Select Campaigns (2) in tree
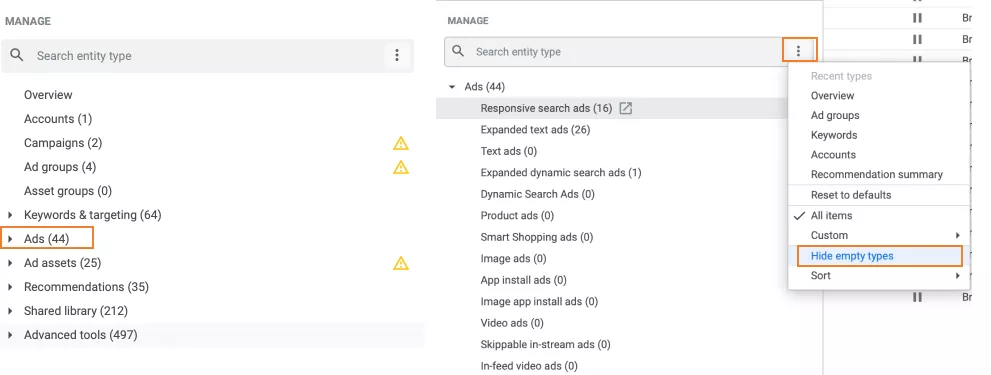The height and width of the screenshot is (375, 991). (x=63, y=143)
